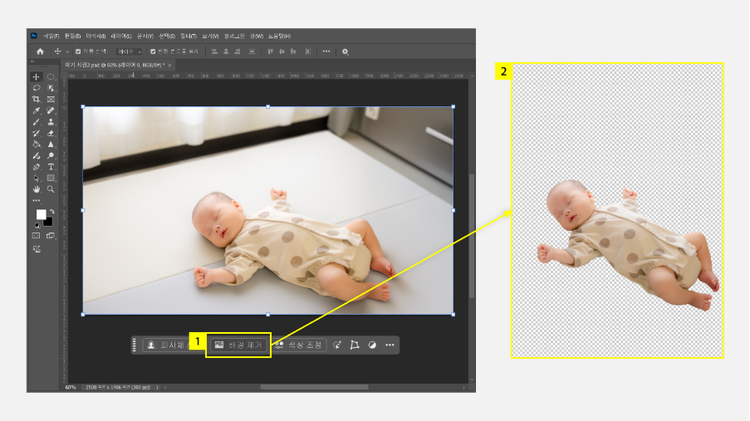Select the Rectangle shape tool
Image resolution: width=750 pixels, height=421 pixels.
click(x=51, y=178)
